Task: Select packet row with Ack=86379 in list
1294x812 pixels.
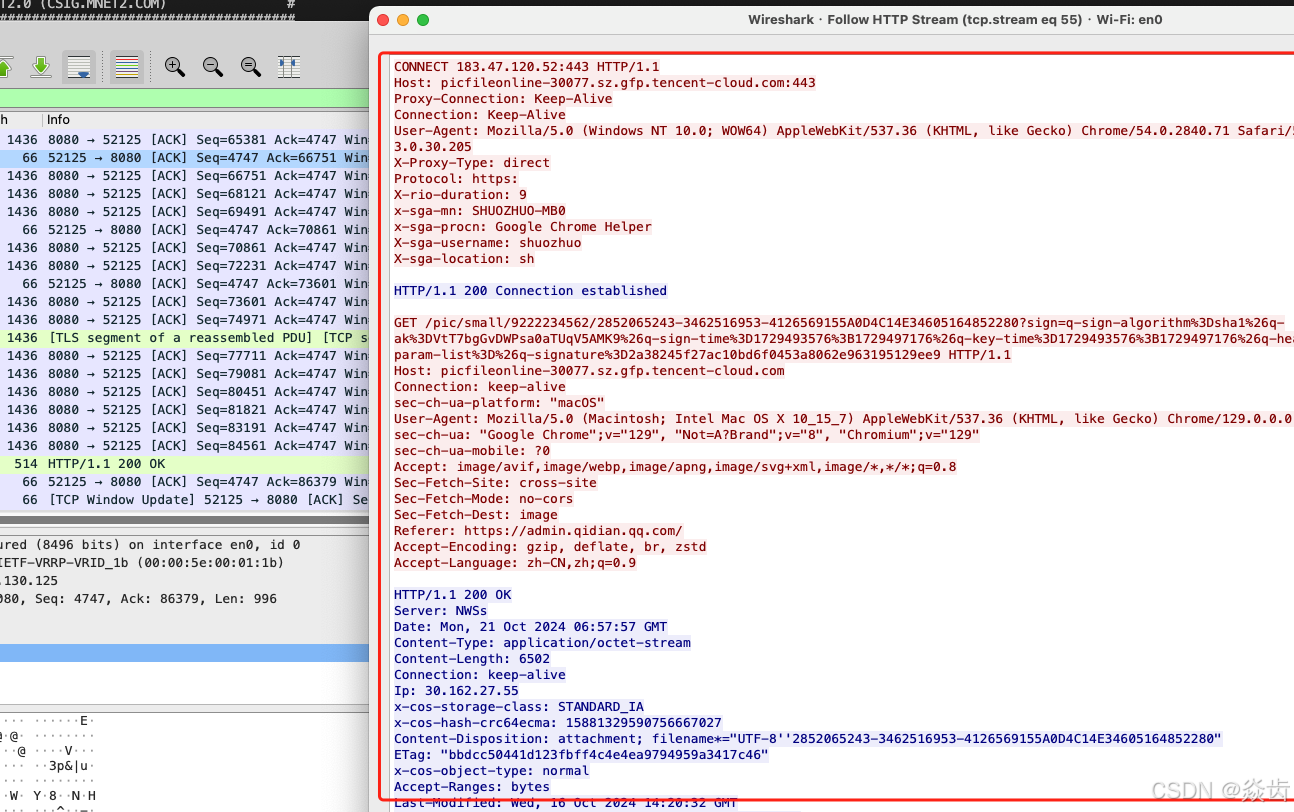Action: 184,482
